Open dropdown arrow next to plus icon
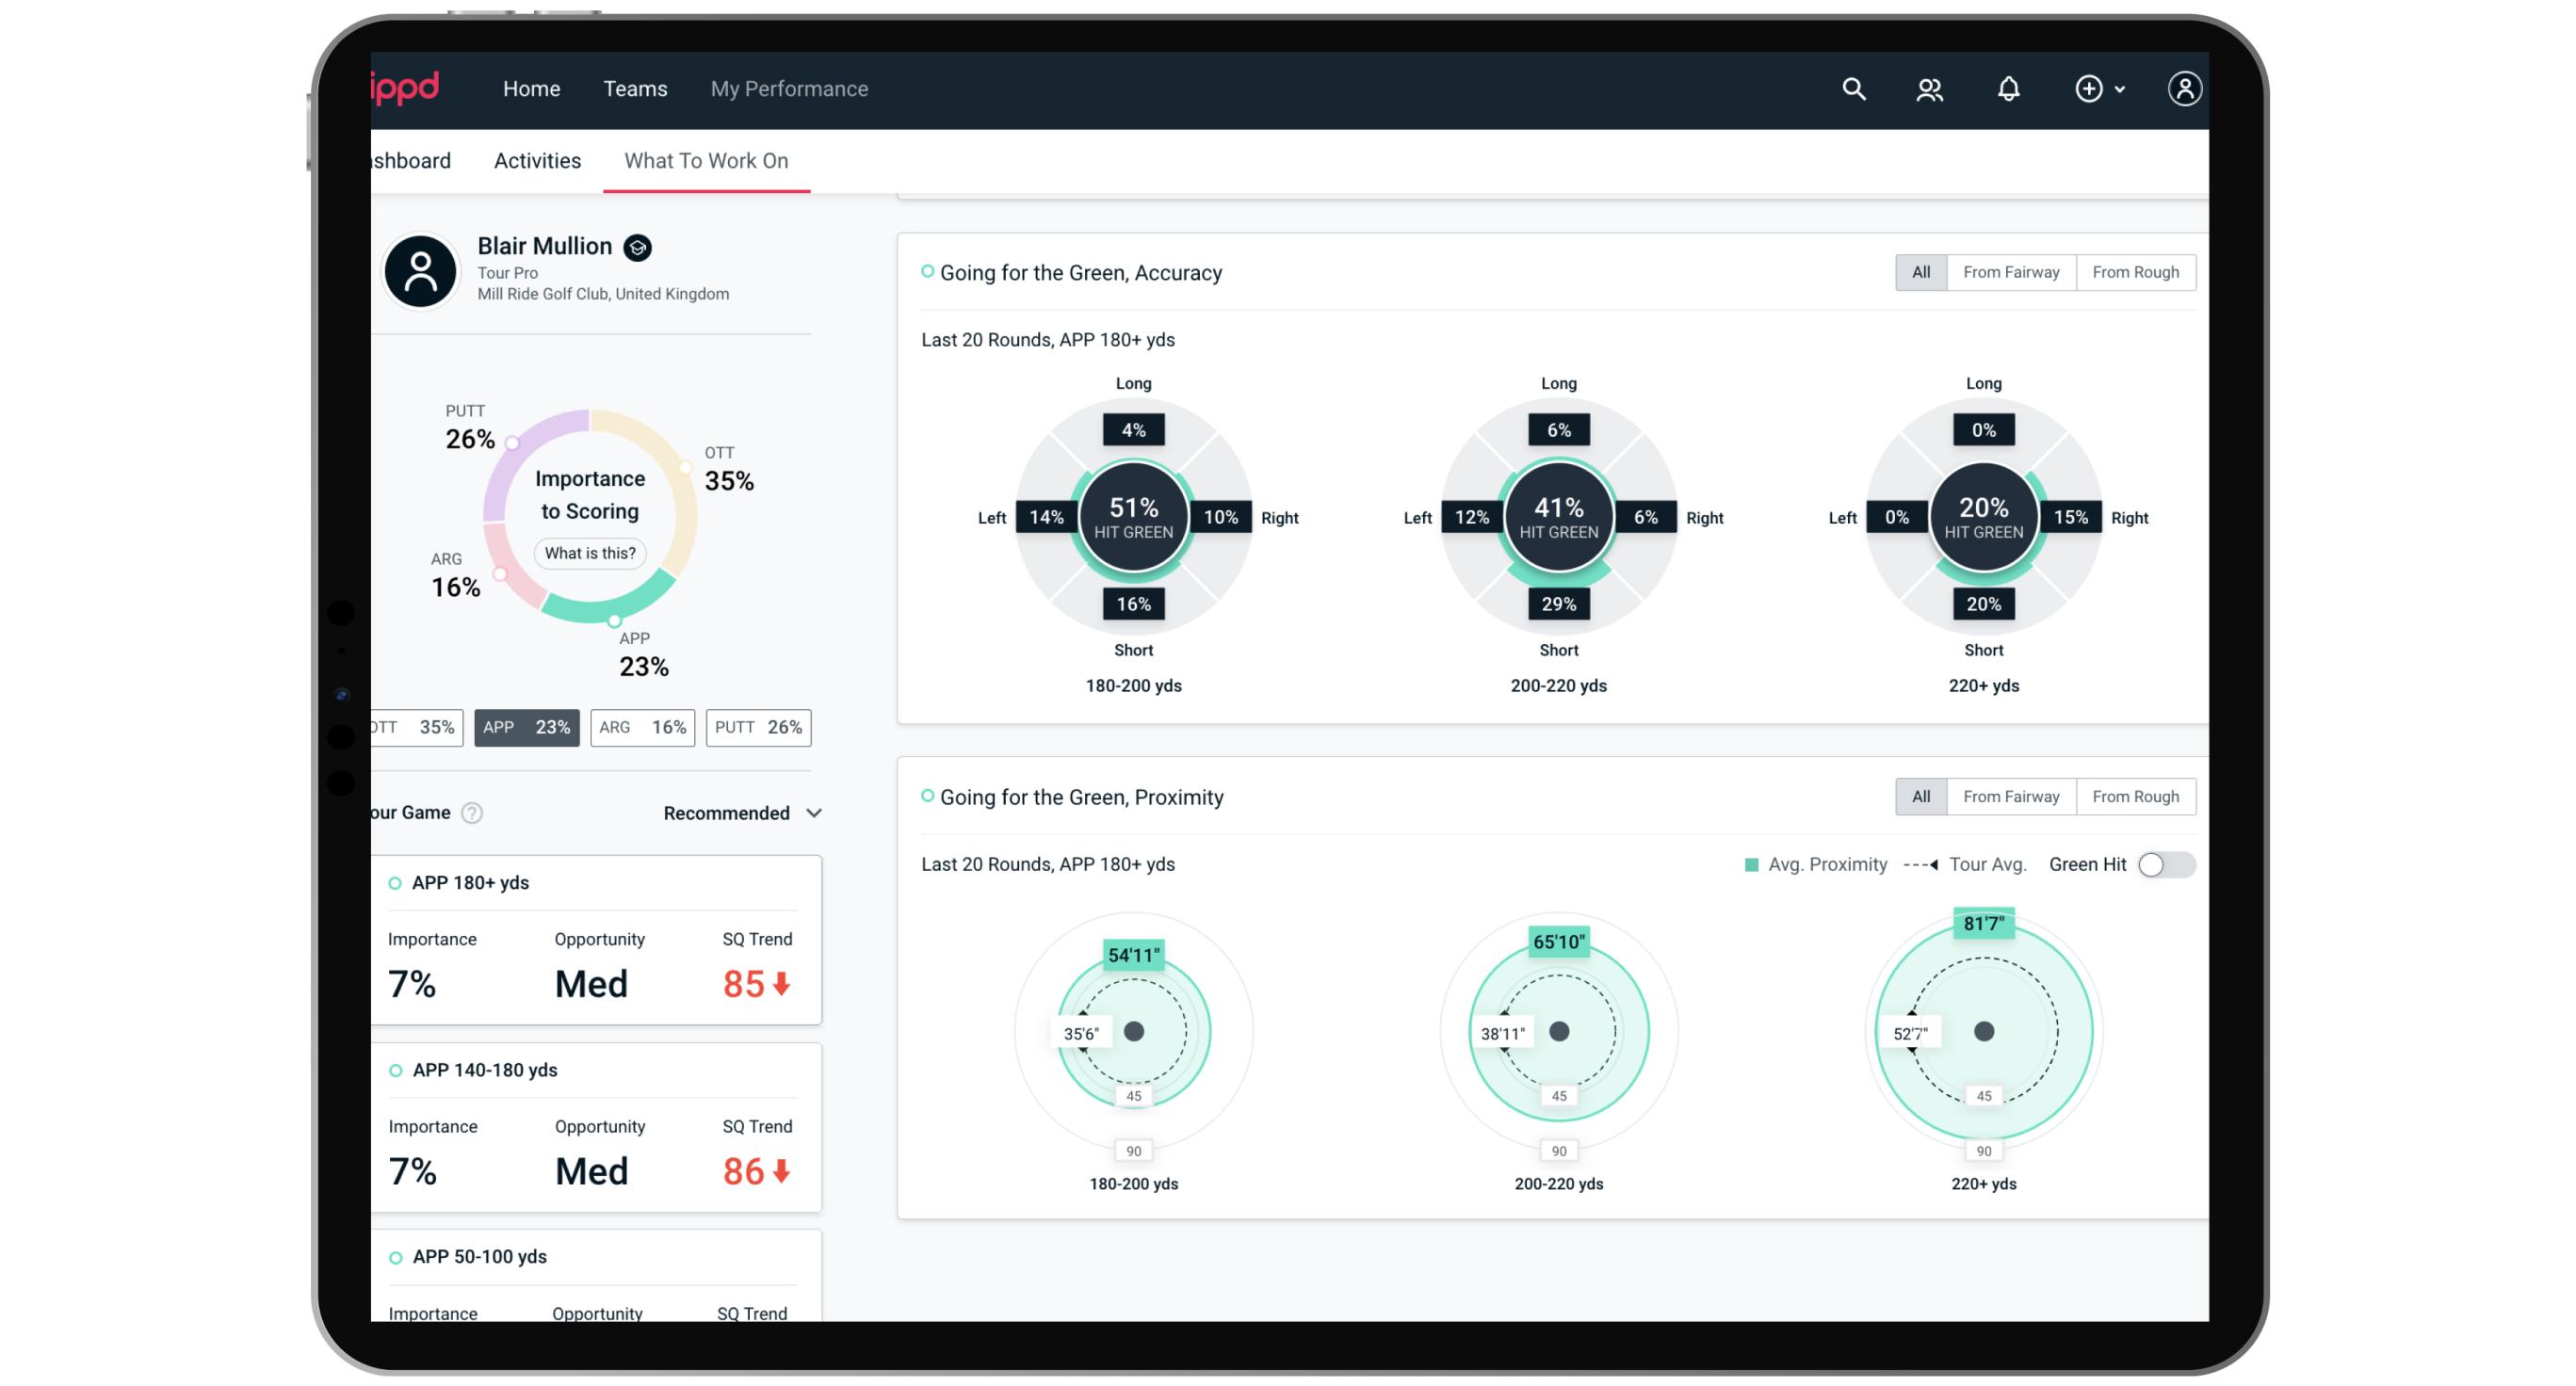The image size is (2576, 1386). click(2120, 89)
